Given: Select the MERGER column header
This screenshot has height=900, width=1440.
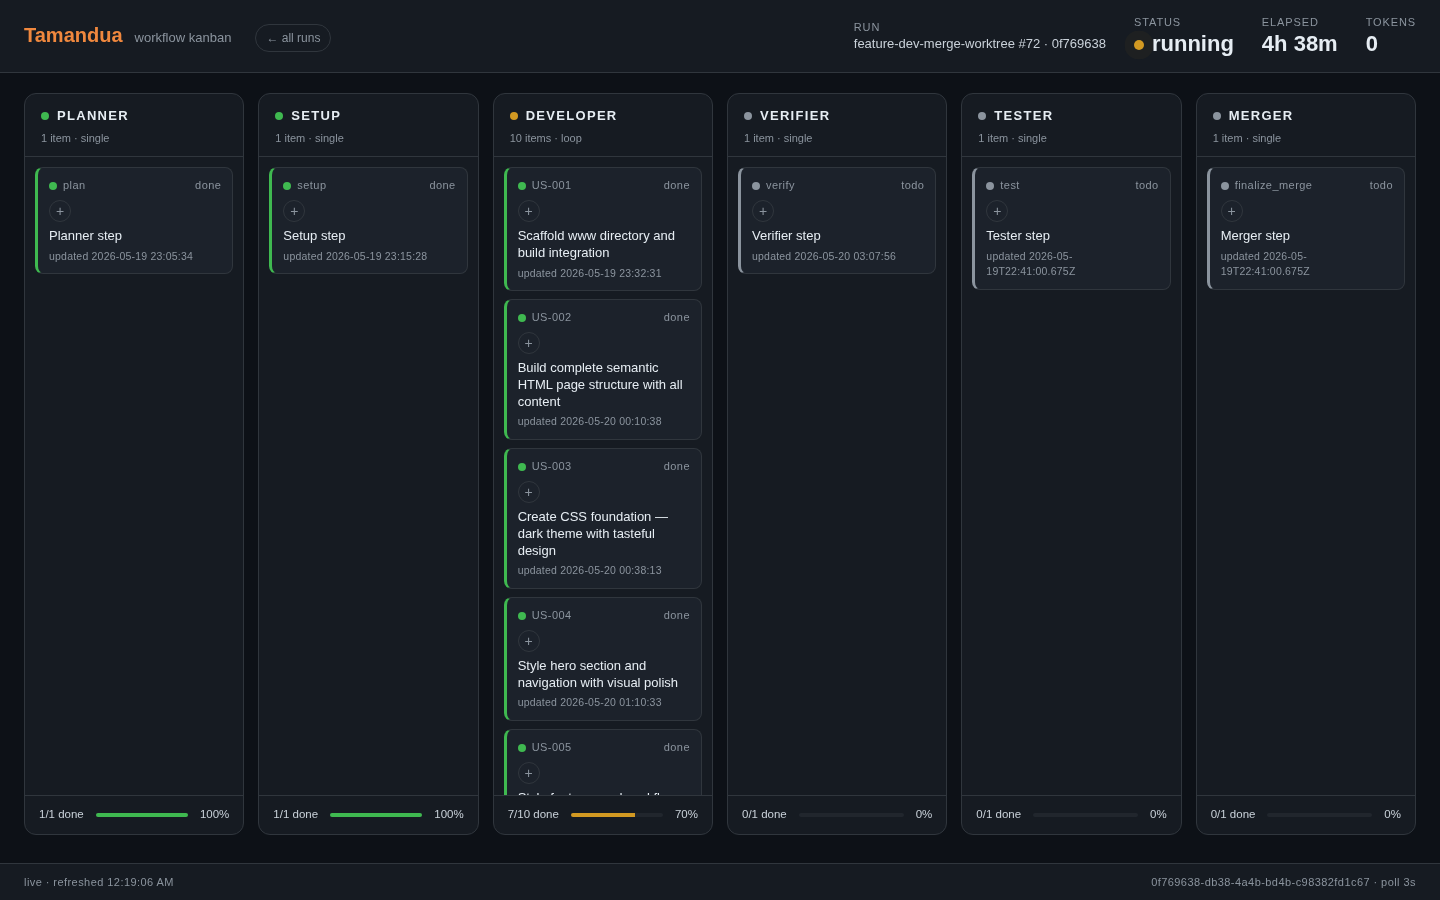Looking at the screenshot, I should pyautogui.click(x=1261, y=116).
